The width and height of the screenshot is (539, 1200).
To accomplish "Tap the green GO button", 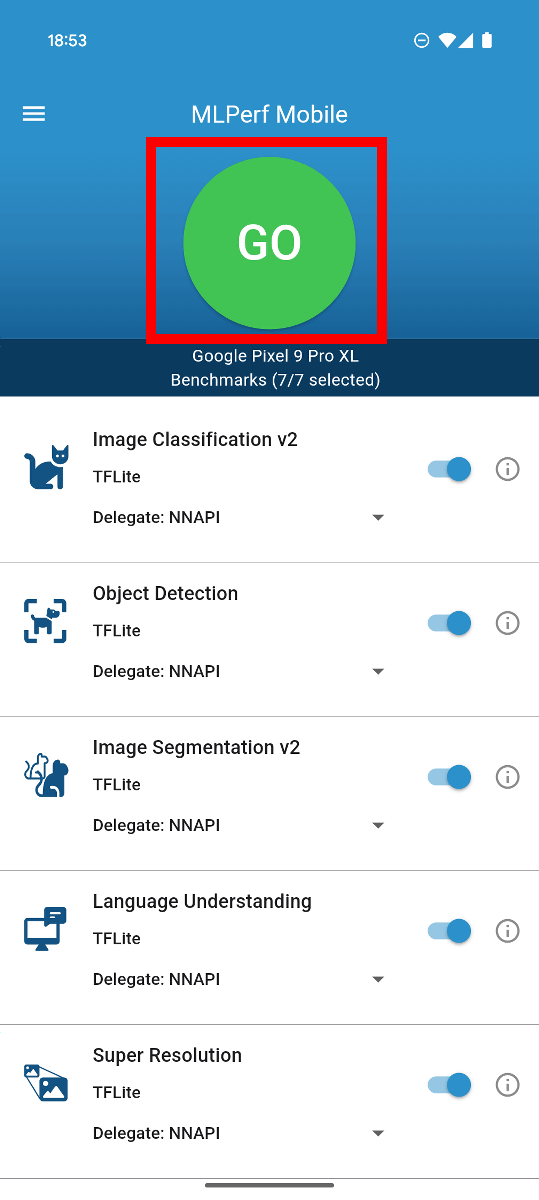I will click(x=269, y=243).
